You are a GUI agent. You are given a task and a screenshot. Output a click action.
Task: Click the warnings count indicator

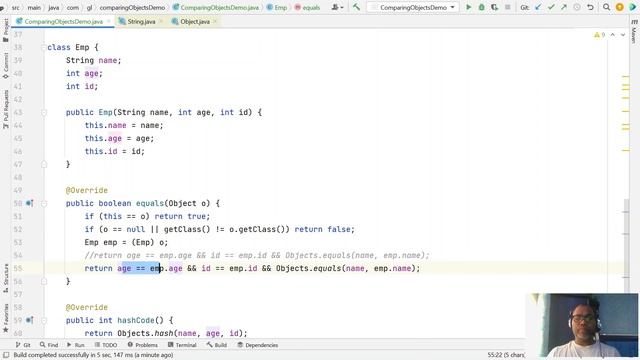(600, 35)
